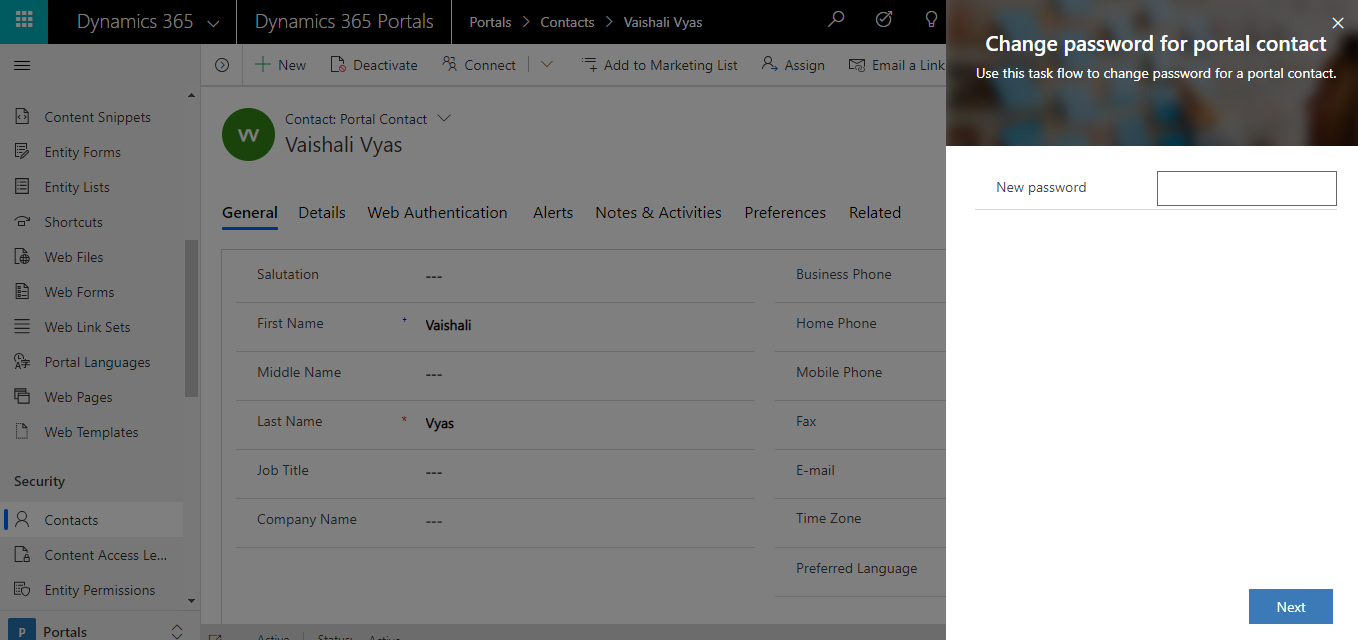Image resolution: width=1358 pixels, height=640 pixels.
Task: Click the Dynamics 365 Portals title
Action: [344, 22]
